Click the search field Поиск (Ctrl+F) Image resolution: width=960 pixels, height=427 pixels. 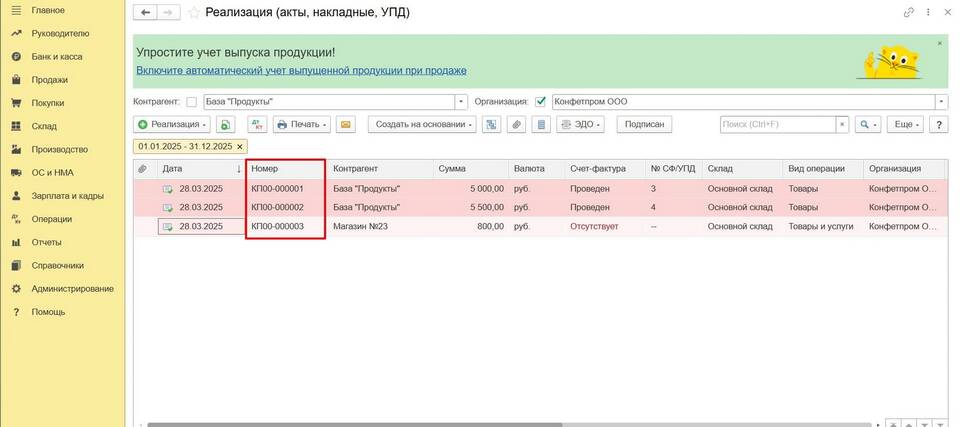(777, 125)
